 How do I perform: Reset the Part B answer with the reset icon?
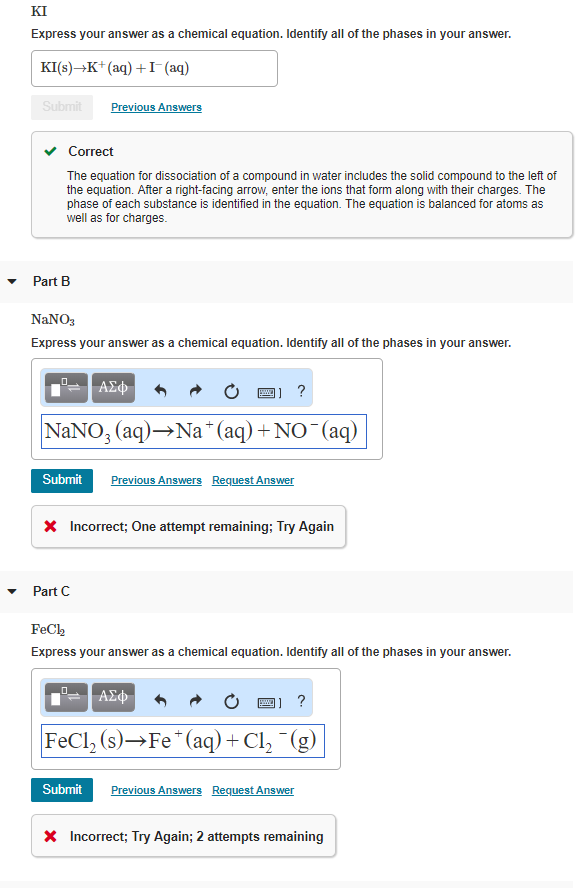tap(231, 391)
